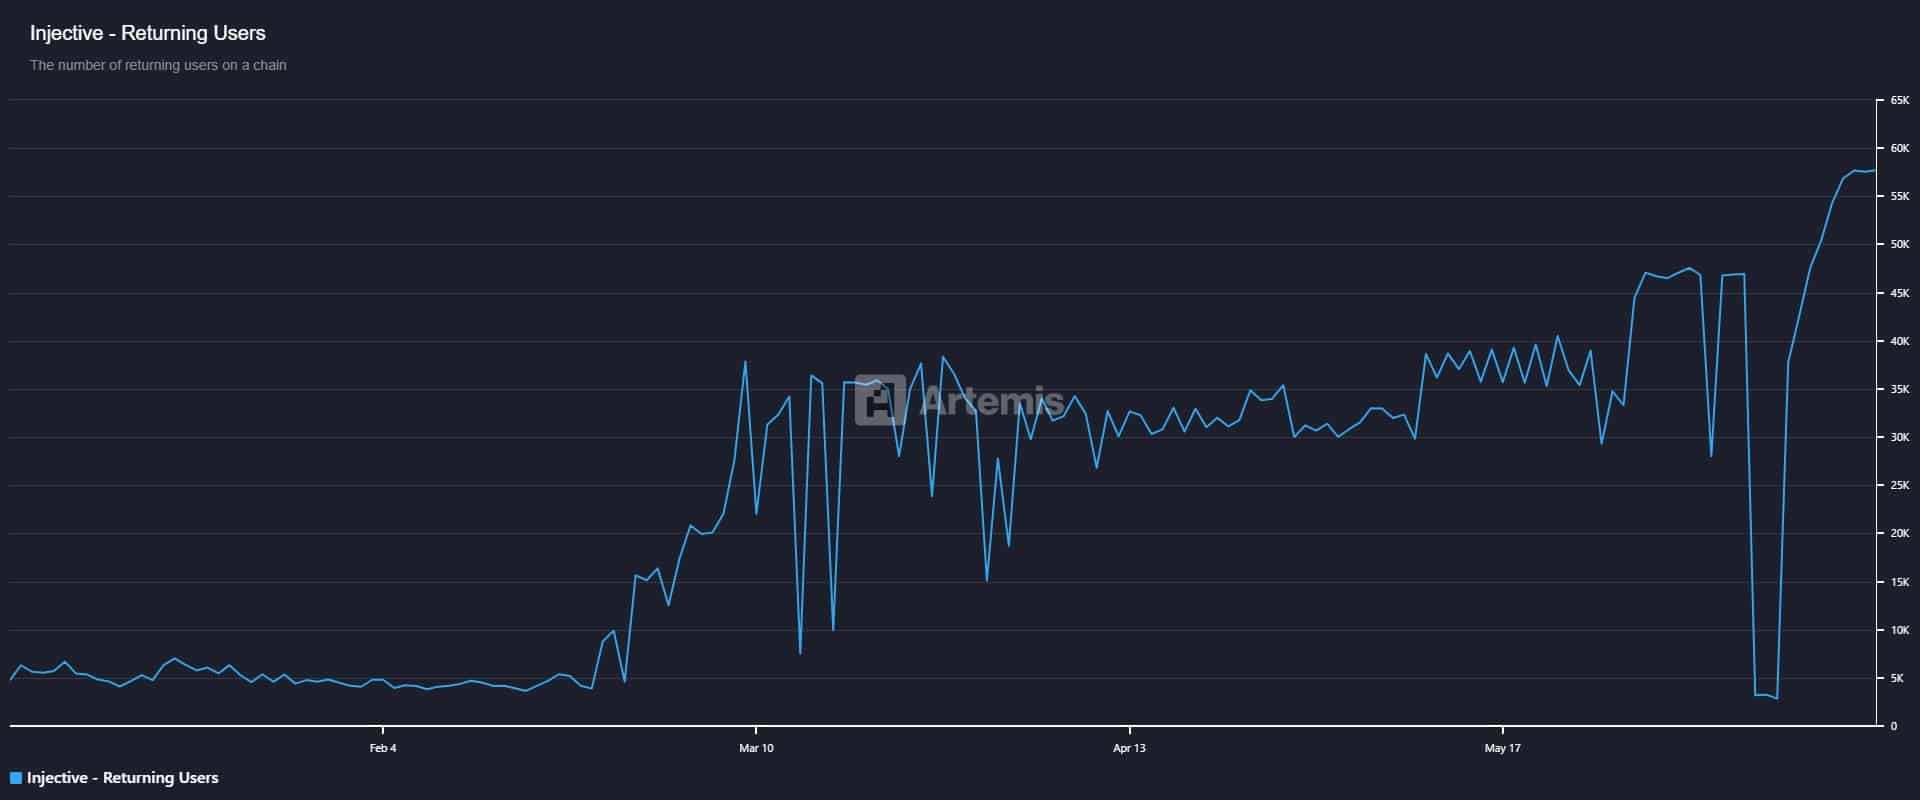Click the '45K' y-axis label

[x=1900, y=293]
